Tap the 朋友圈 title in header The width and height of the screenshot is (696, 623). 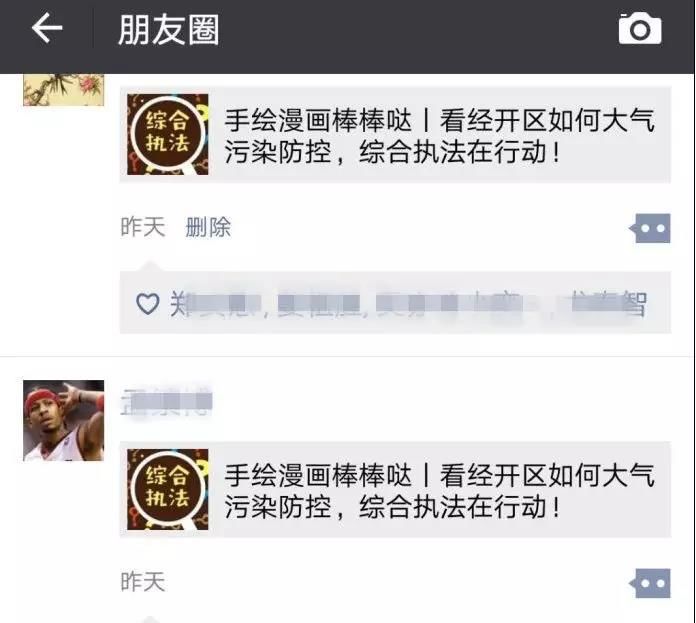[x=169, y=29]
